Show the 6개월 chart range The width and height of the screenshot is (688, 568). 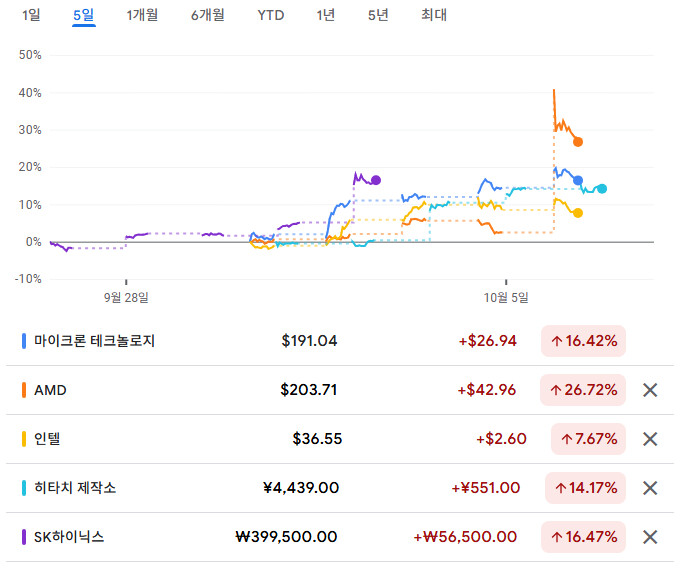207,15
